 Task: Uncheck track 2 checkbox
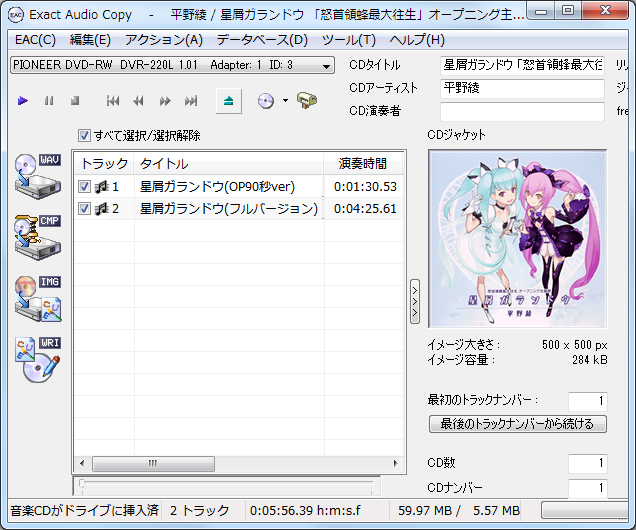85,209
